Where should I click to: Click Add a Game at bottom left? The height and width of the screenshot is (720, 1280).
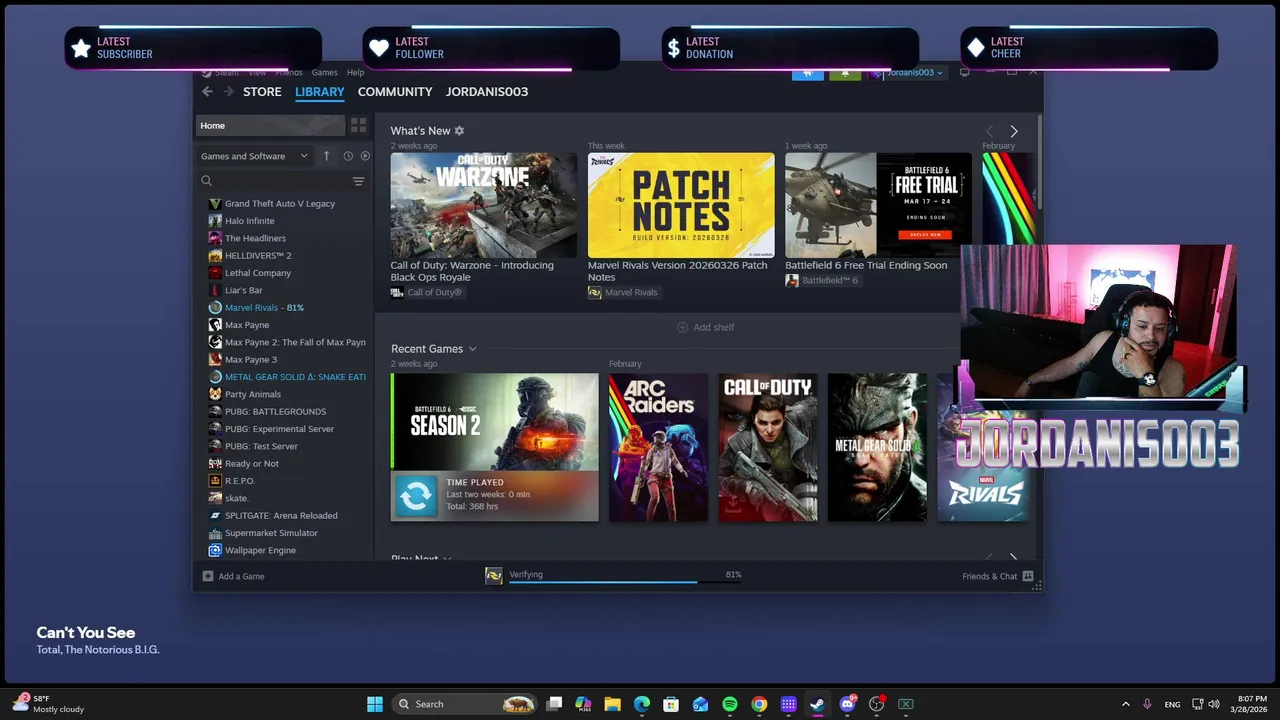pyautogui.click(x=234, y=576)
